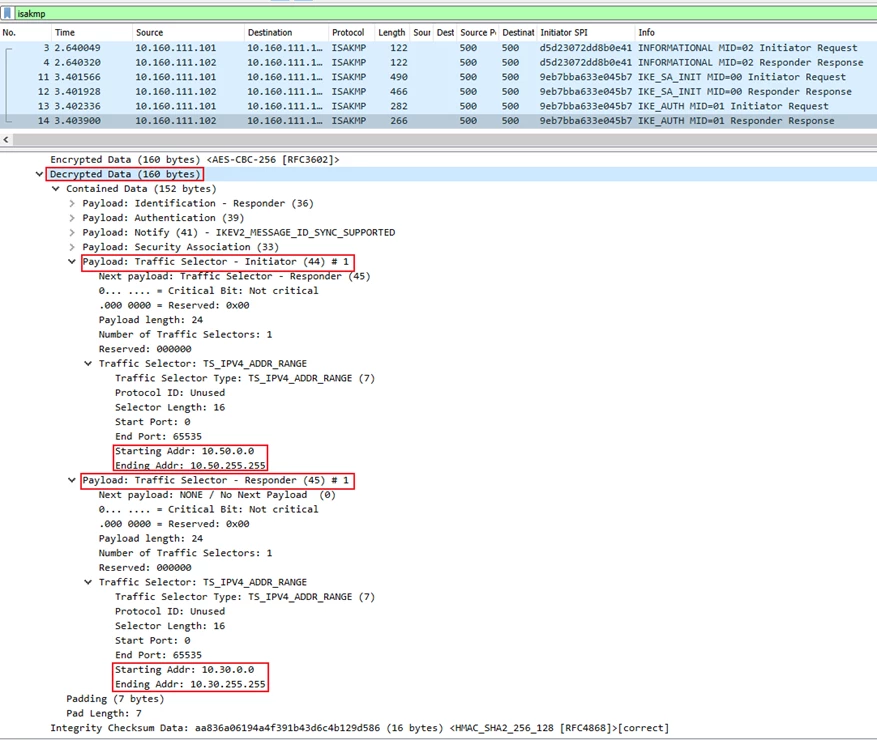Collapse Responder's TS_IPV4_ADDR_RANGE selector node
The width and height of the screenshot is (877, 740).
click(x=88, y=582)
